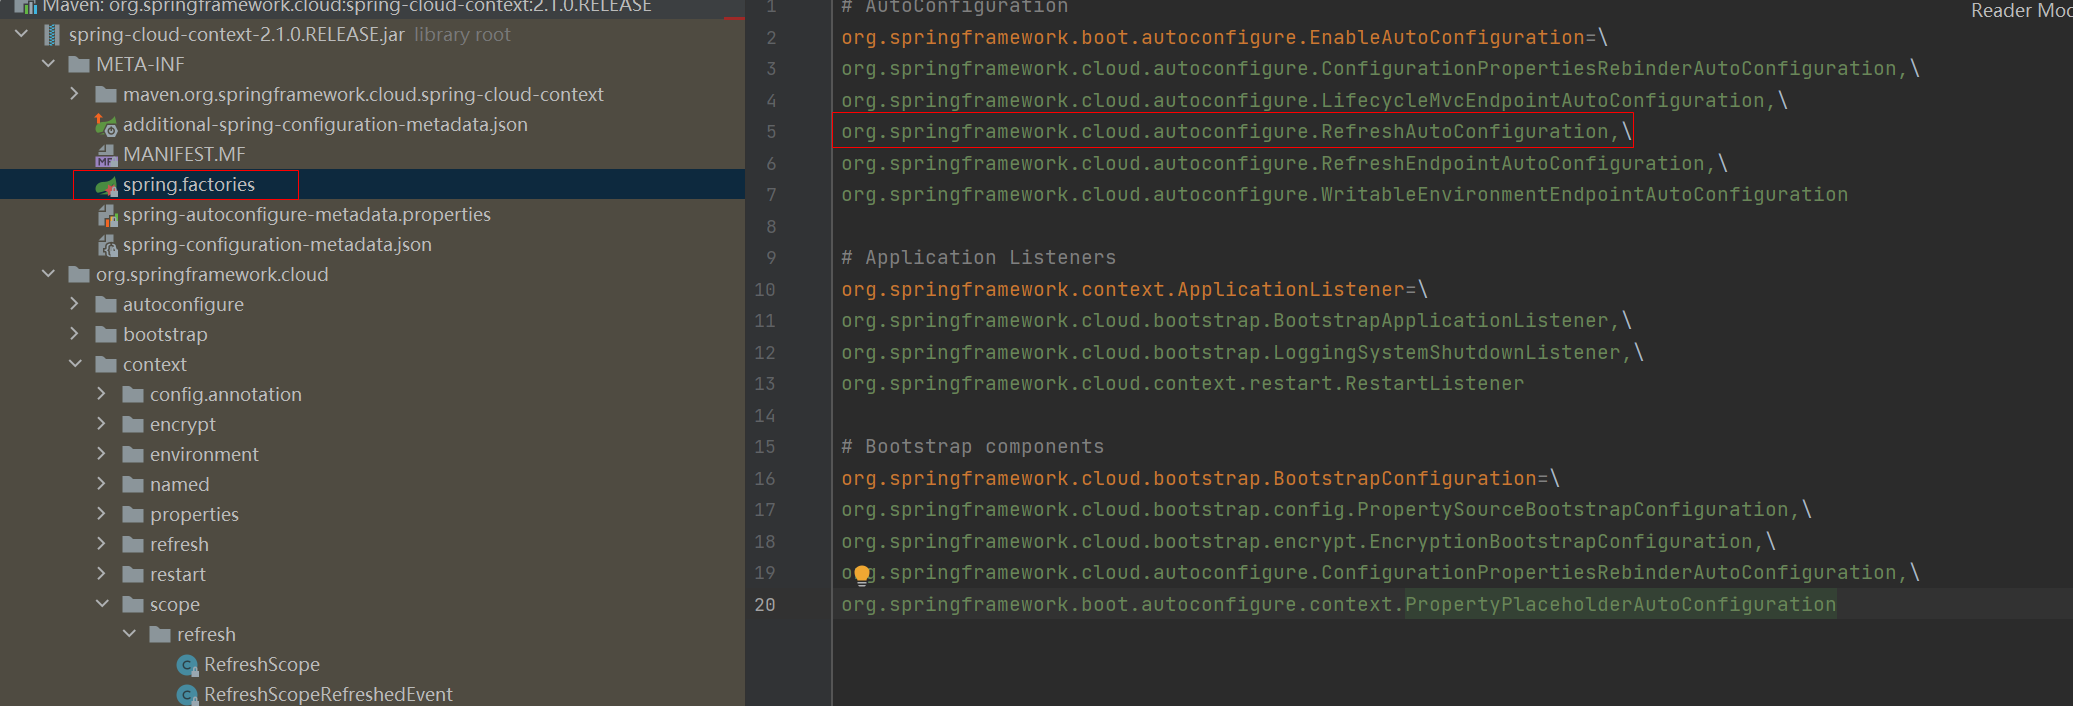The image size is (2073, 706).
Task: Collapse the scope package arrow
Action: pos(102,604)
